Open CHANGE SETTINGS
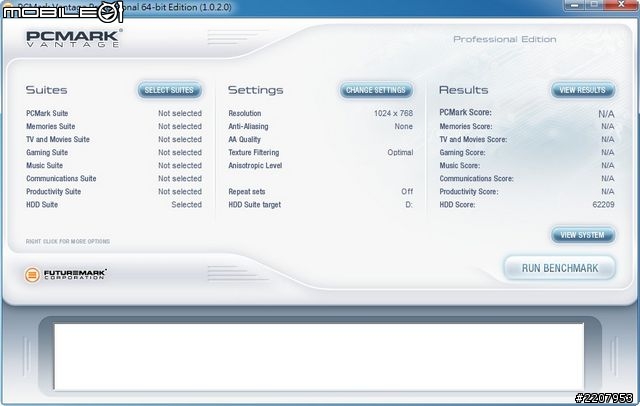This screenshot has height=406, width=640. [x=376, y=90]
